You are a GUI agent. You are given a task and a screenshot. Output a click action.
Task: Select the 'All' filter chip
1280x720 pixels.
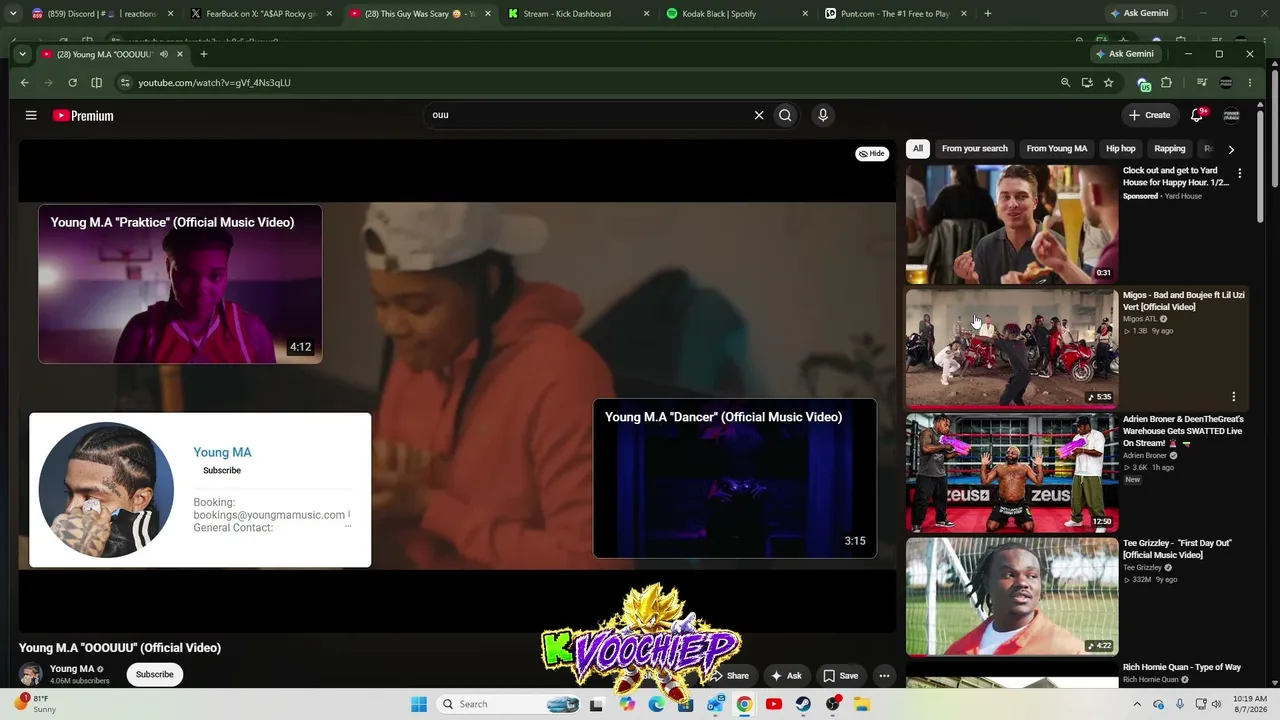pyautogui.click(x=918, y=149)
